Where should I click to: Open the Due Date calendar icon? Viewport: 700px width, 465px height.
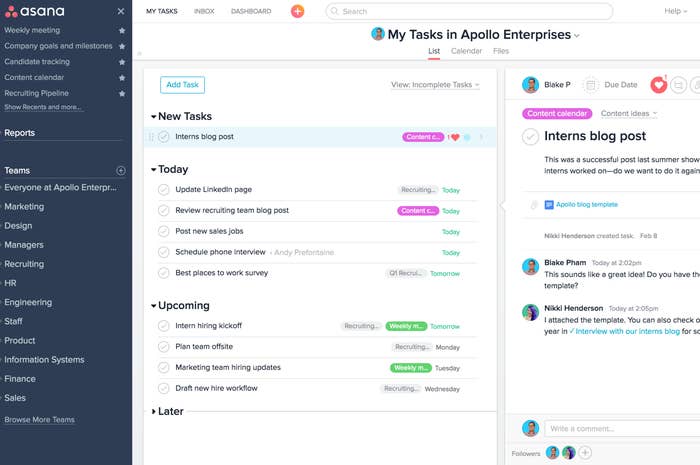click(590, 84)
